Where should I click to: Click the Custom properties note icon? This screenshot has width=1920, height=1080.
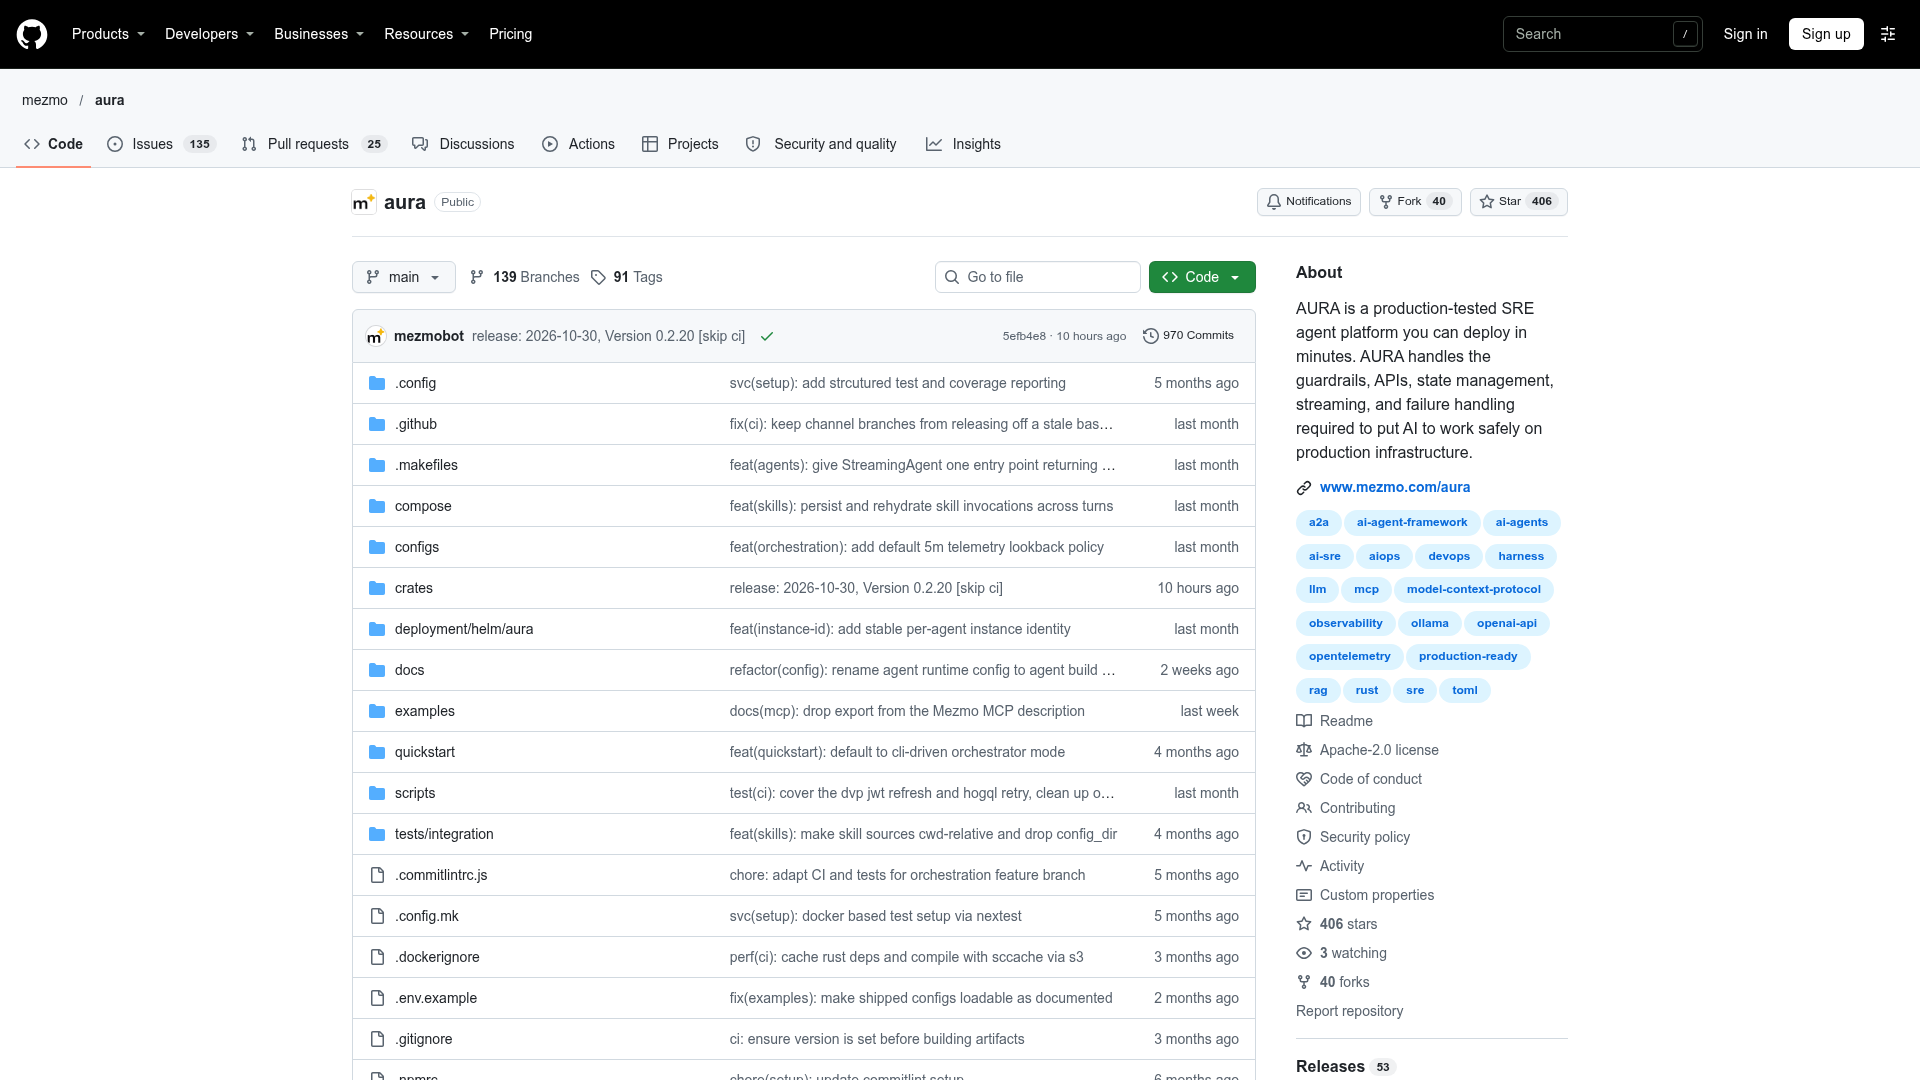[x=1304, y=895]
